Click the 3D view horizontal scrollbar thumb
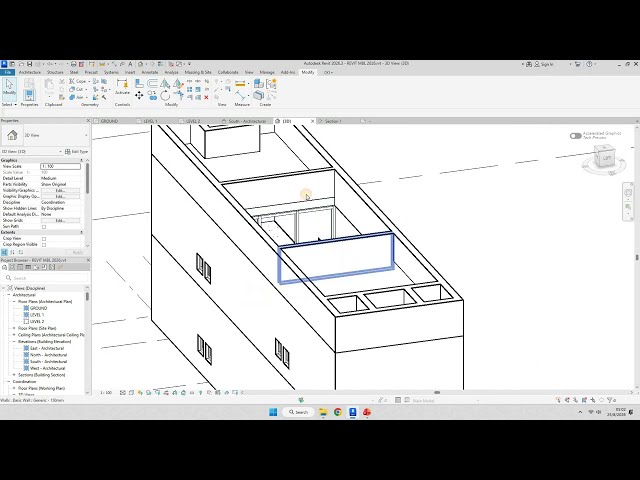The width and height of the screenshot is (640, 480). pyautogui.click(x=437, y=393)
